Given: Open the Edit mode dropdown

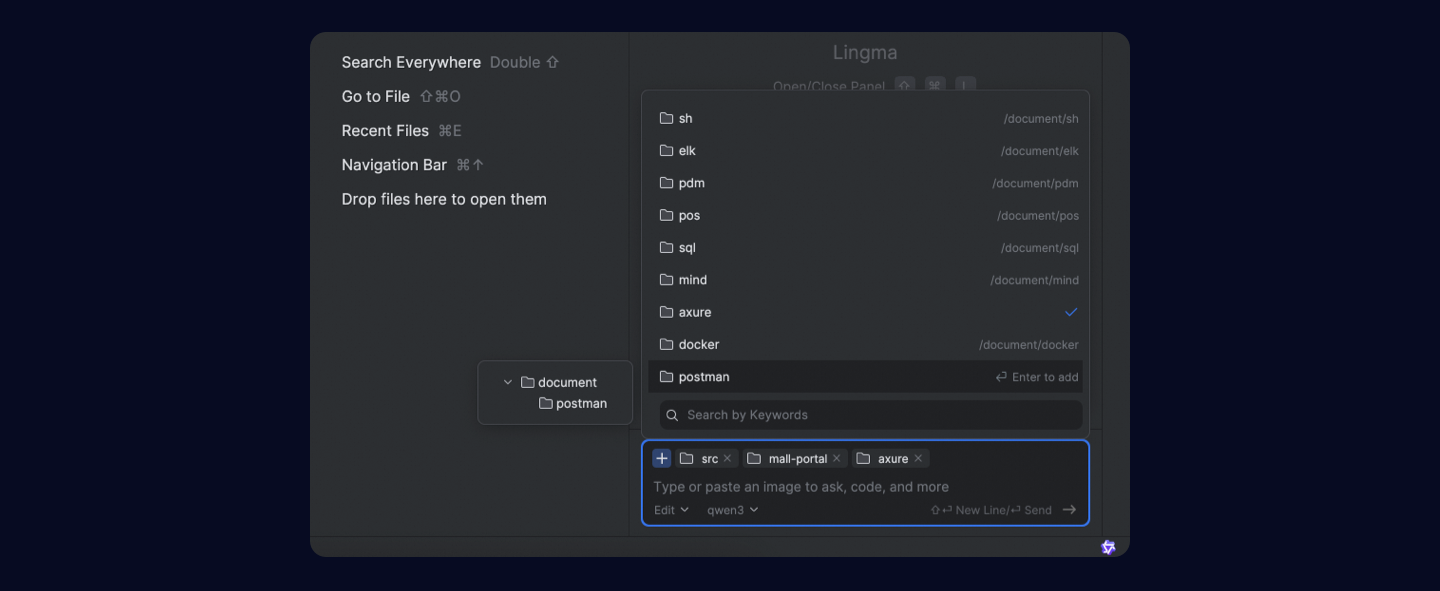Looking at the screenshot, I should (671, 510).
